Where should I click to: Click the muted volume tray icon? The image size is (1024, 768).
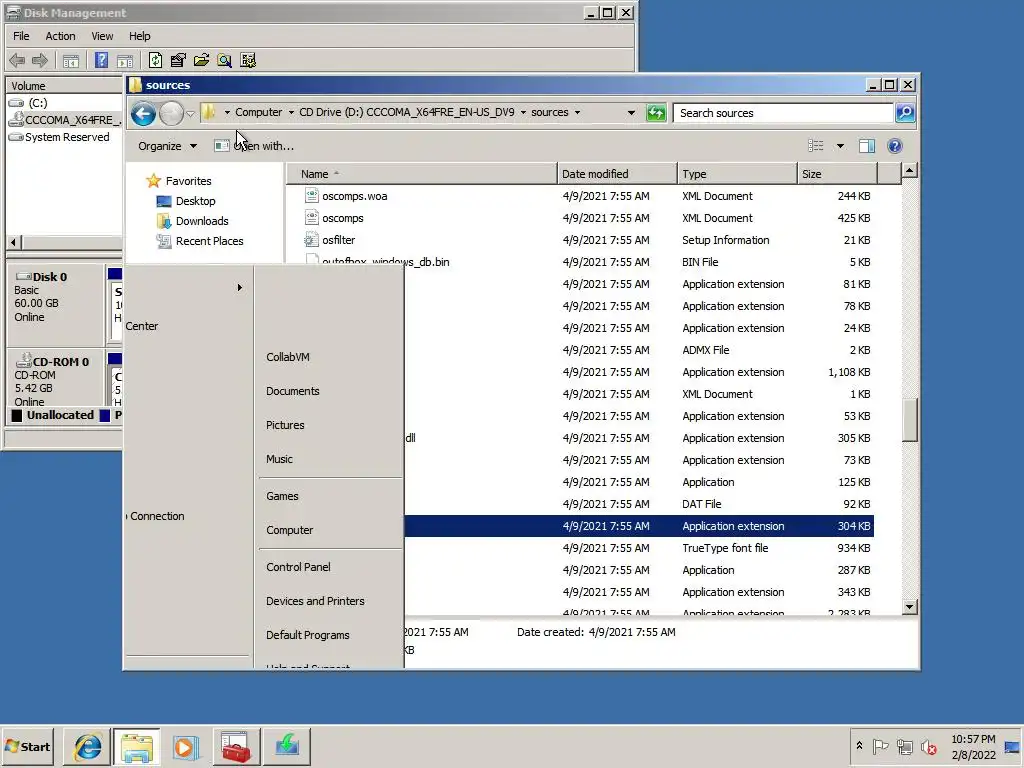(928, 746)
